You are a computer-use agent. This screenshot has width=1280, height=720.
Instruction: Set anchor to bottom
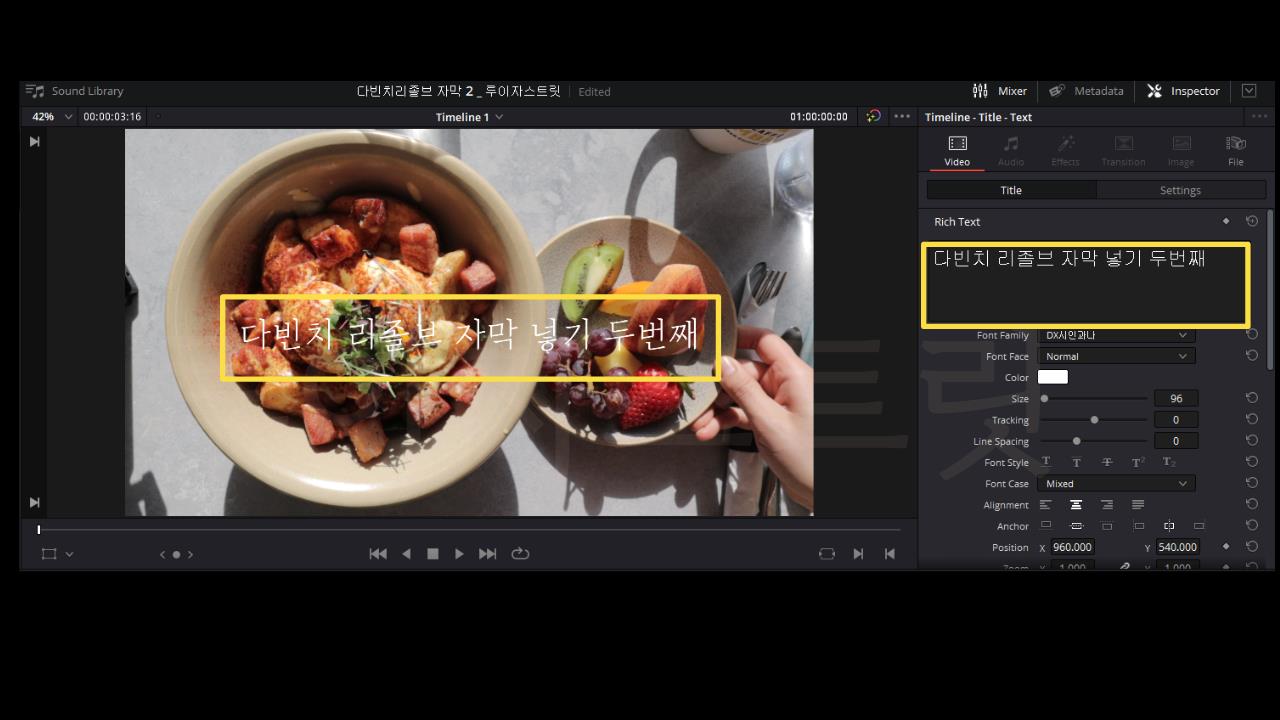point(1107,526)
